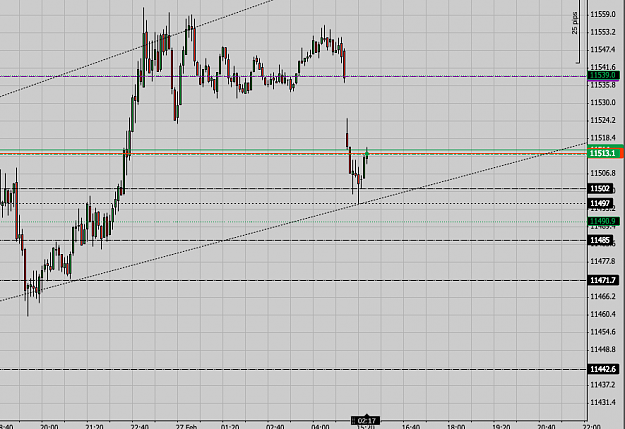Image resolution: width=625 pixels, height=429 pixels.
Task: Click the green 11490.9 level label
Action: [x=603, y=221]
